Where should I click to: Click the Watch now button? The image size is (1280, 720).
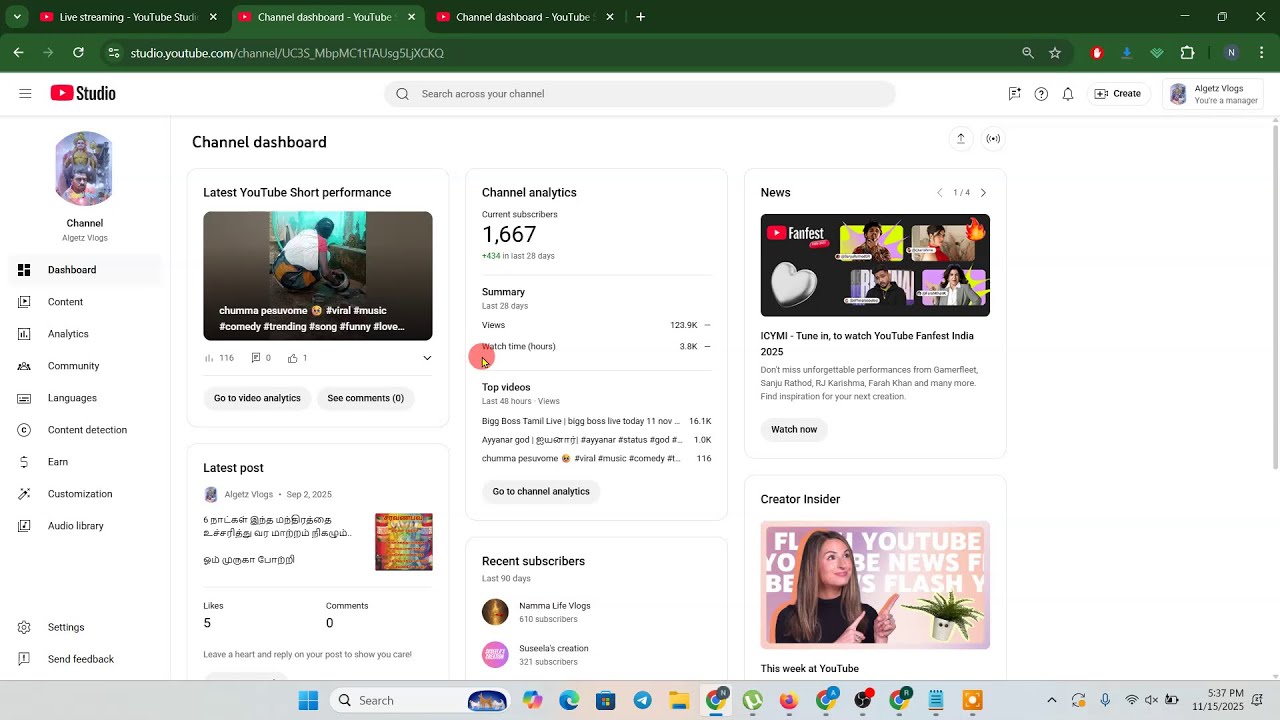(794, 429)
